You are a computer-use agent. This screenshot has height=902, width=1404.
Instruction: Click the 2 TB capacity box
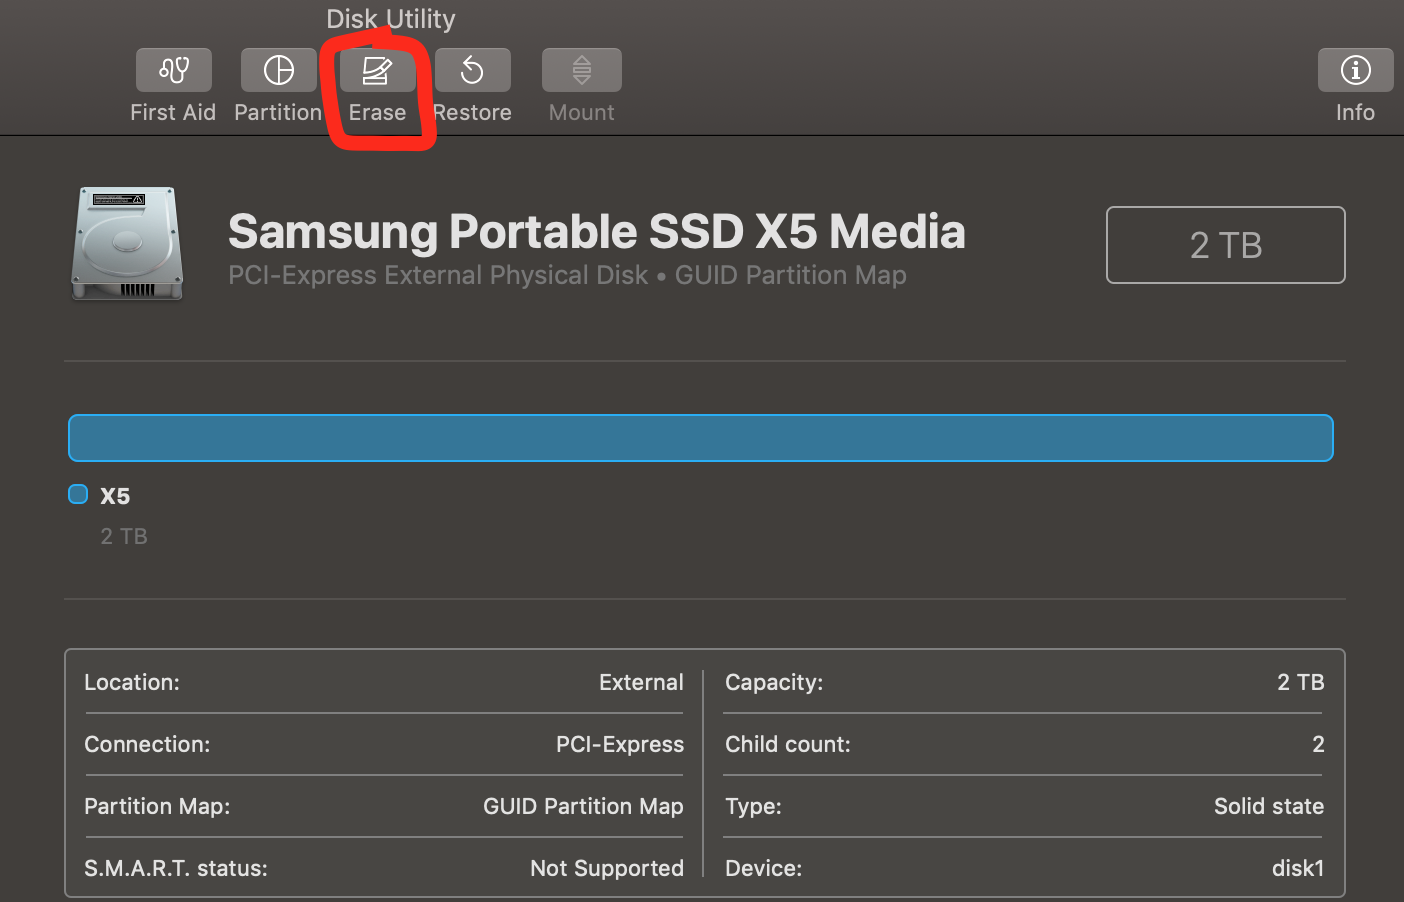[x=1225, y=245]
